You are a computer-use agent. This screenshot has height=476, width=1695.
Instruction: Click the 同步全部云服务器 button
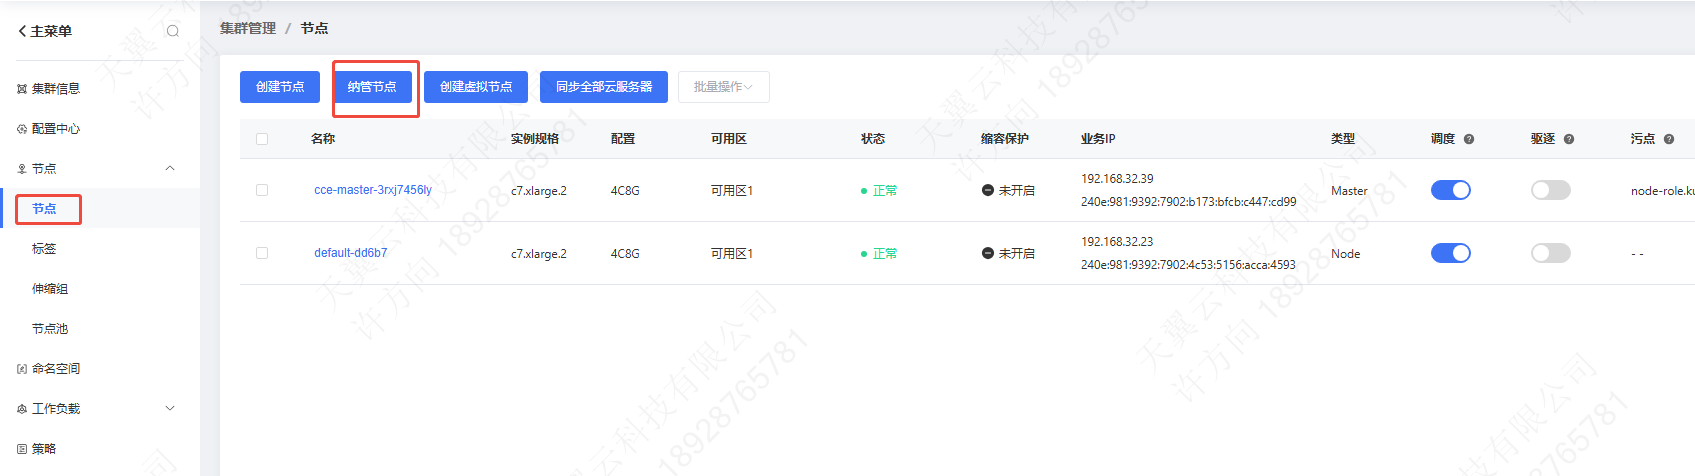click(x=604, y=87)
